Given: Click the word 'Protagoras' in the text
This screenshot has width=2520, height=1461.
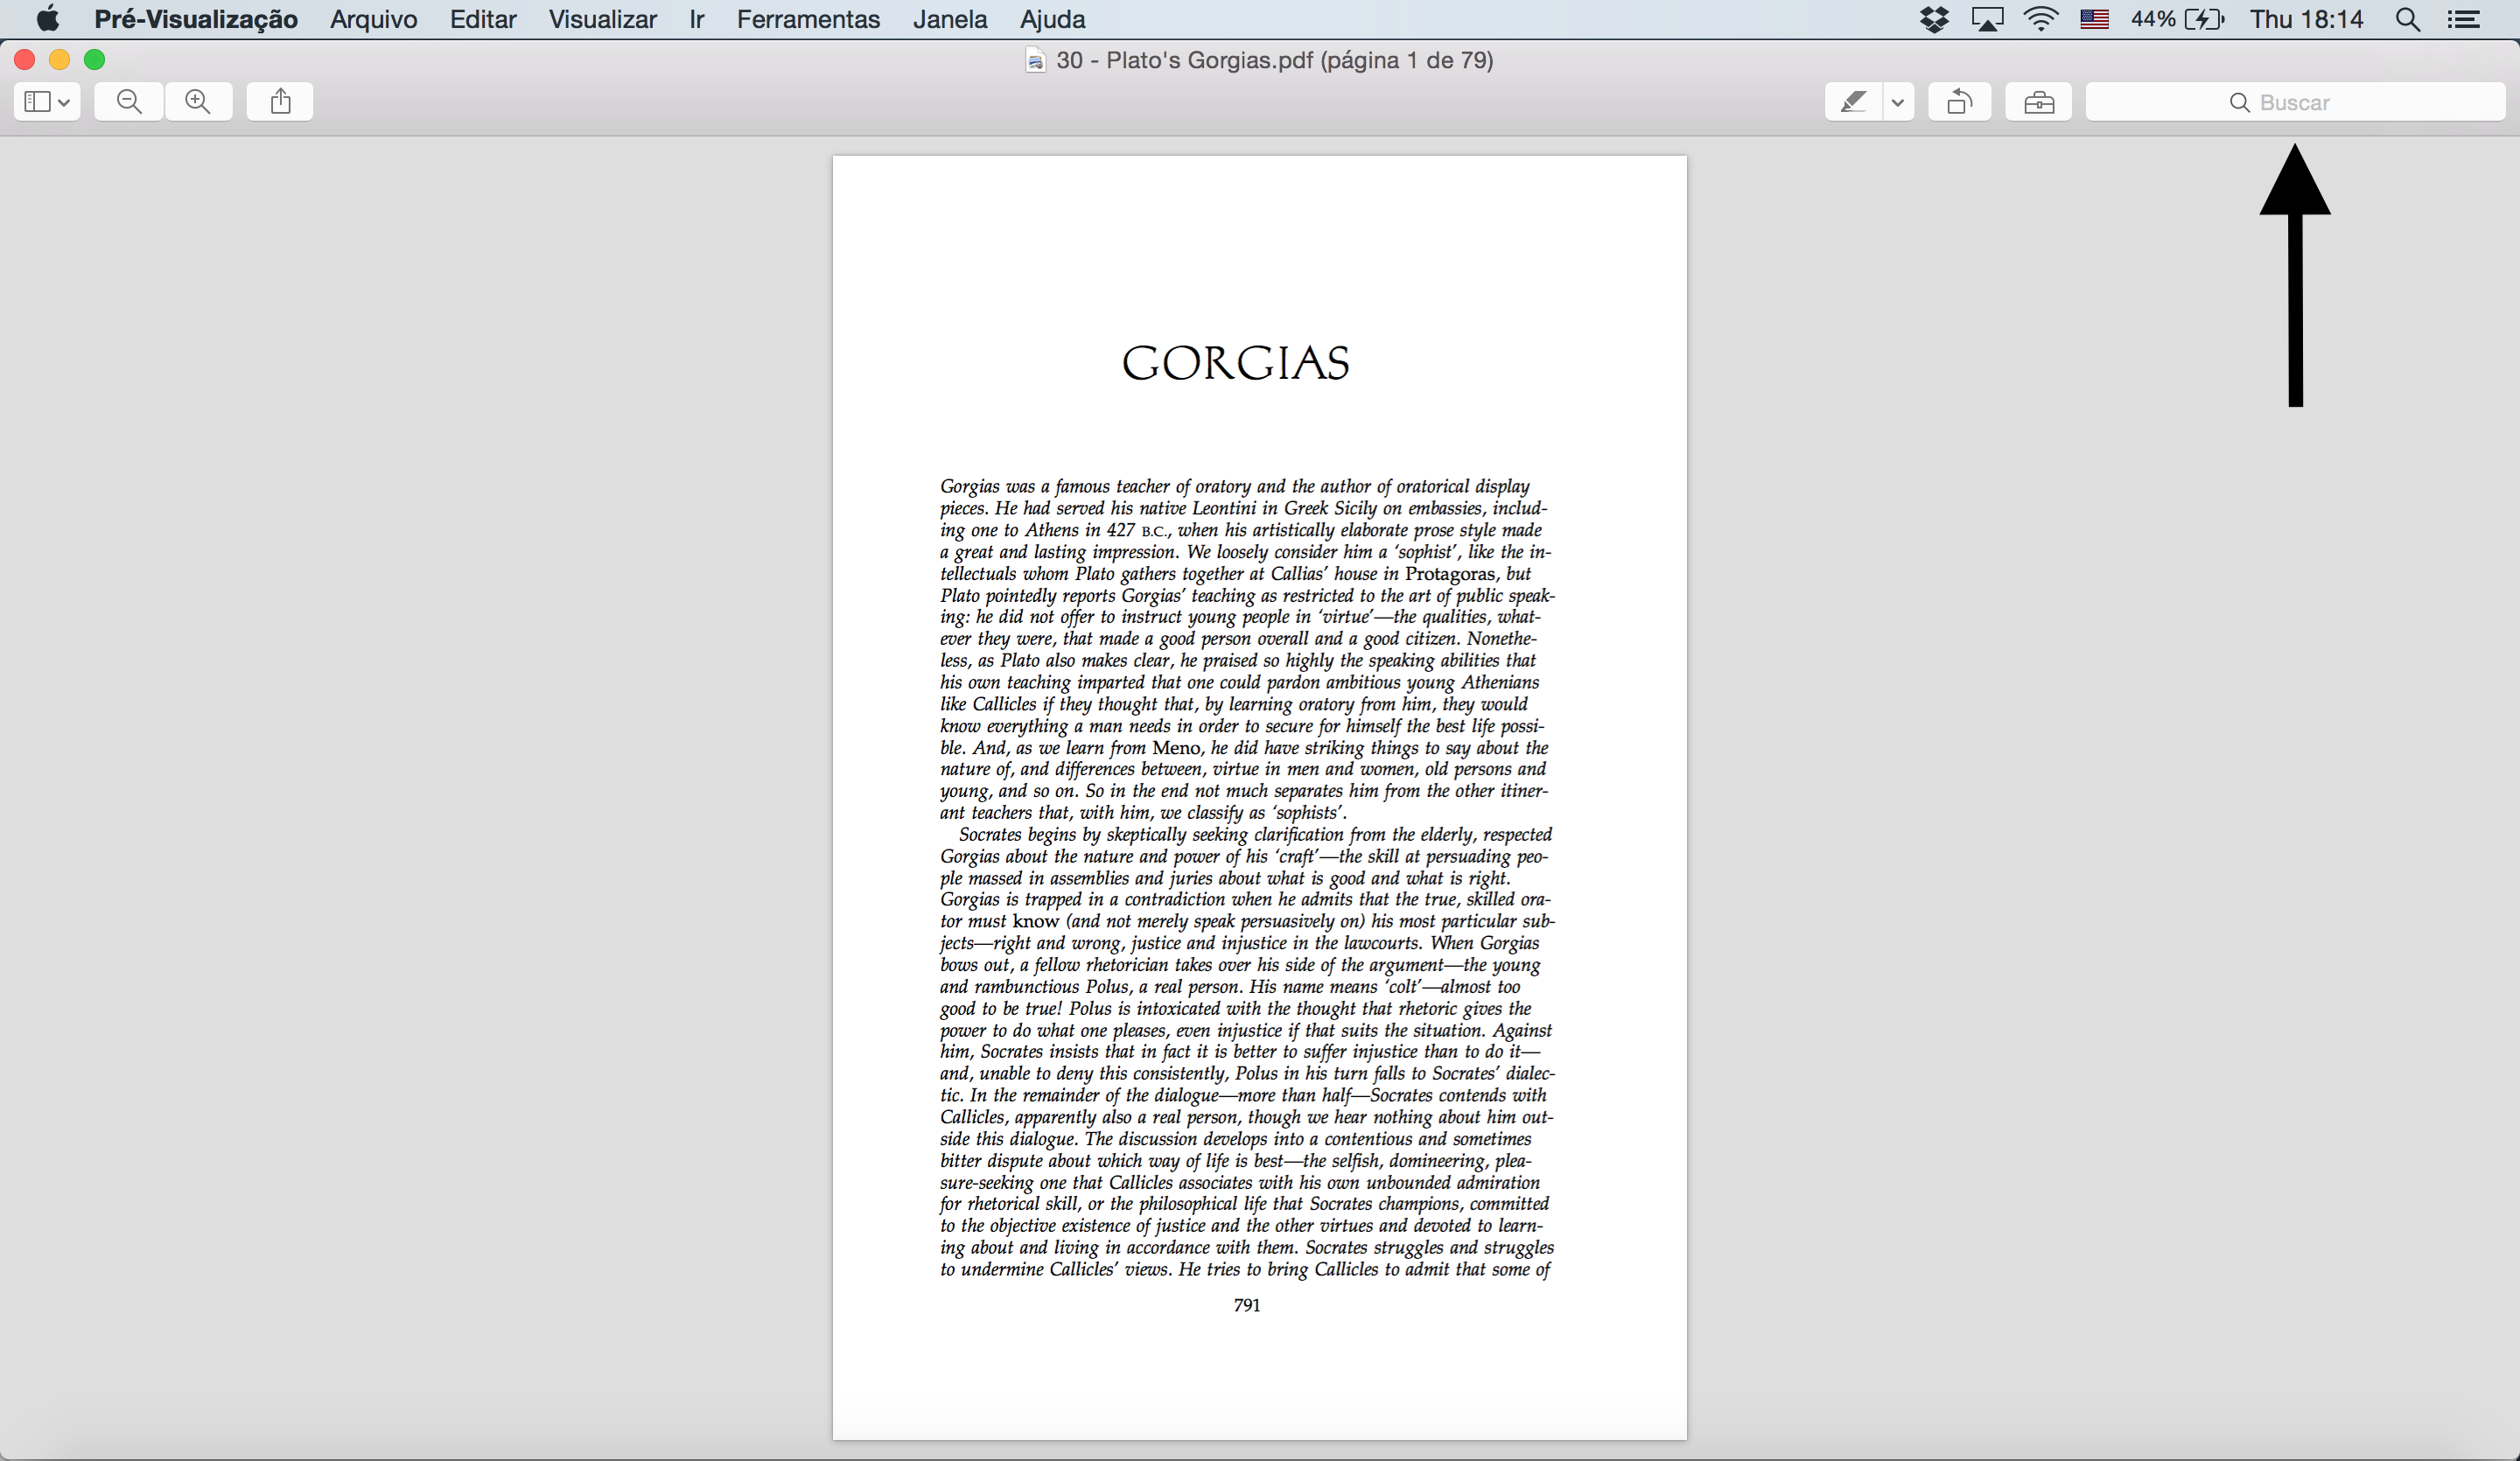Looking at the screenshot, I should (x=1450, y=573).
